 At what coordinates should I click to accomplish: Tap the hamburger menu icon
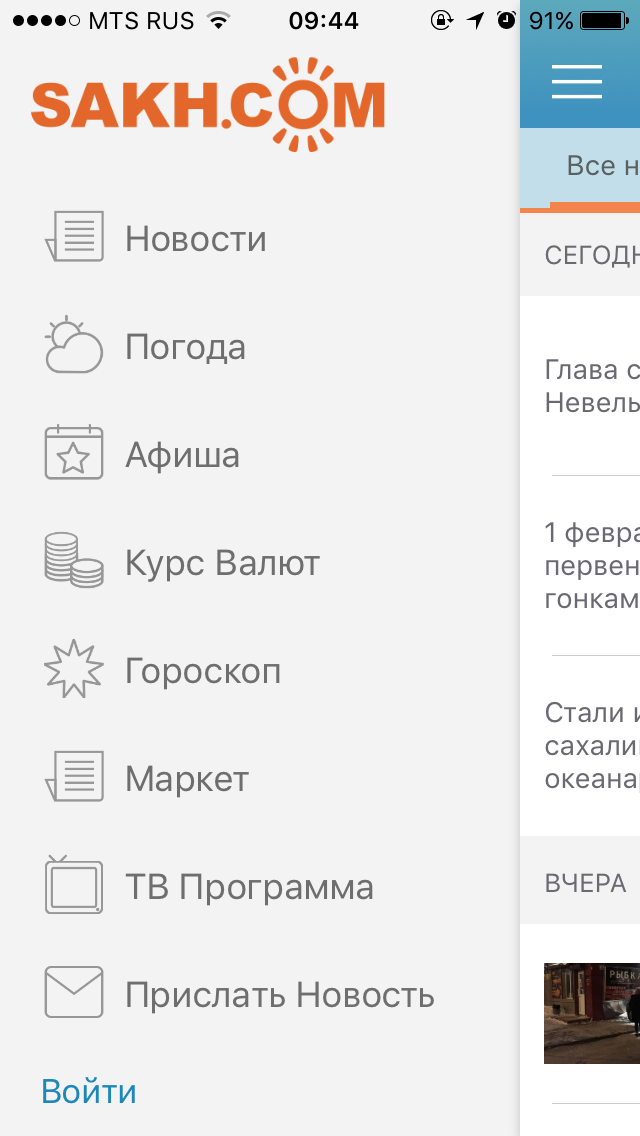[577, 81]
